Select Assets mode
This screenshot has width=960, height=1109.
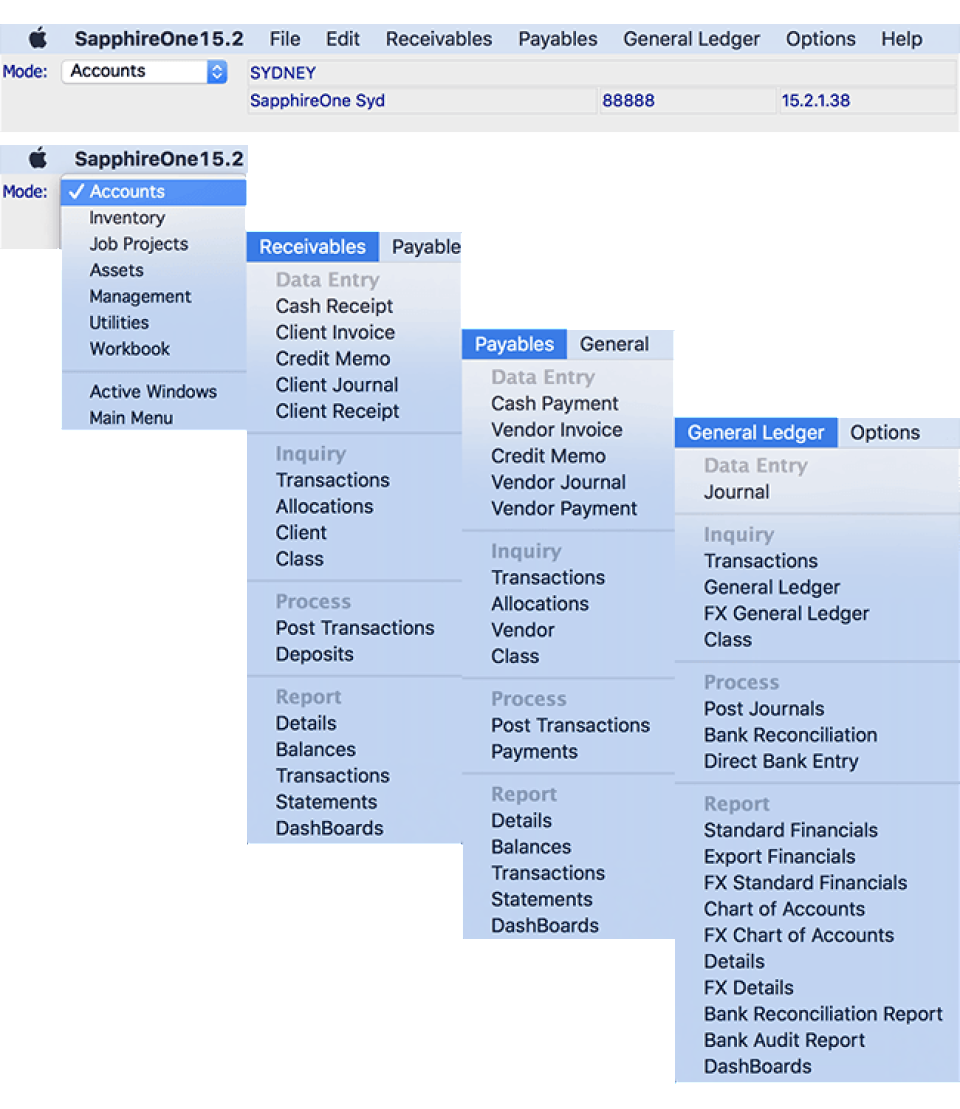(116, 270)
